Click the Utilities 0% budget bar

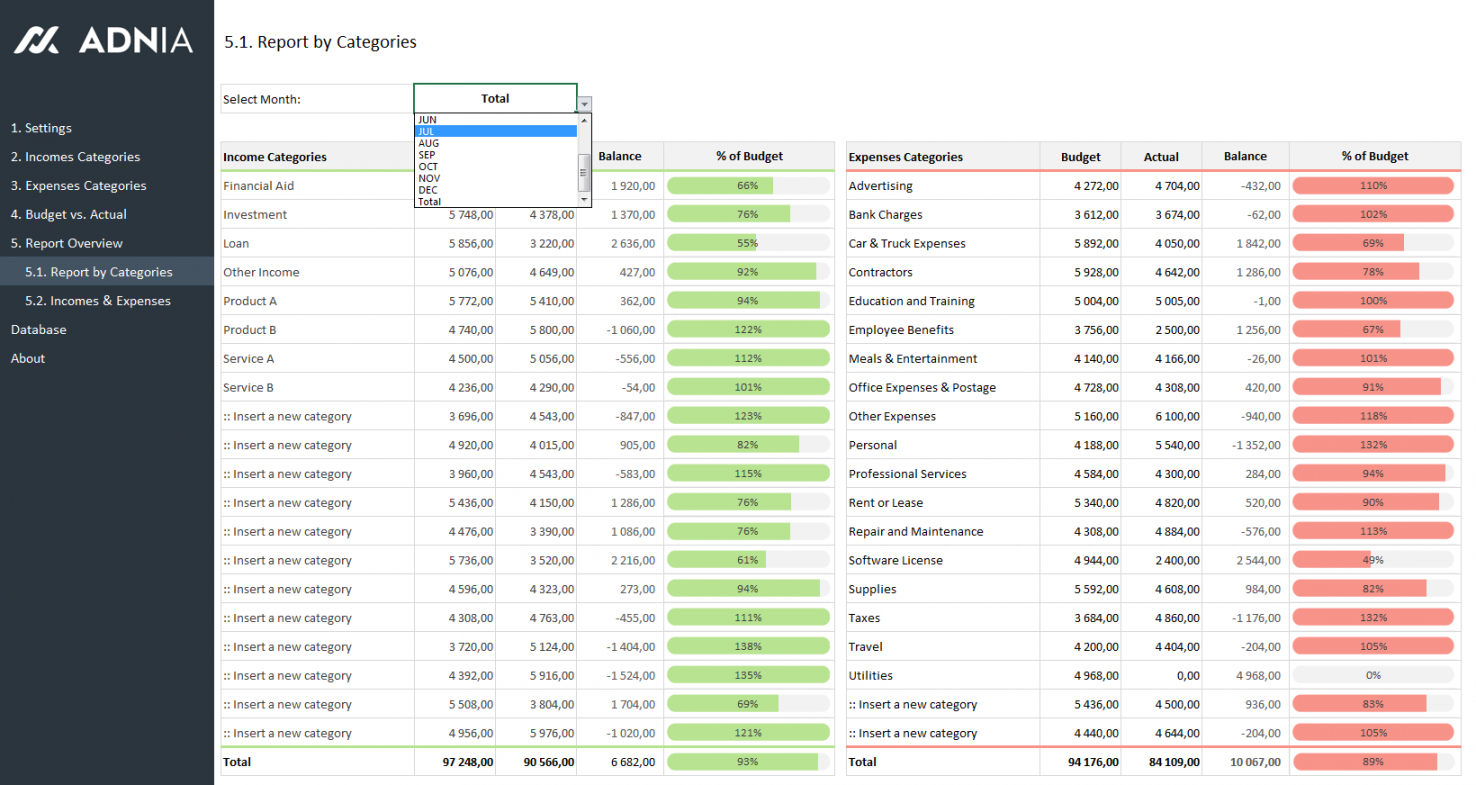point(1372,676)
